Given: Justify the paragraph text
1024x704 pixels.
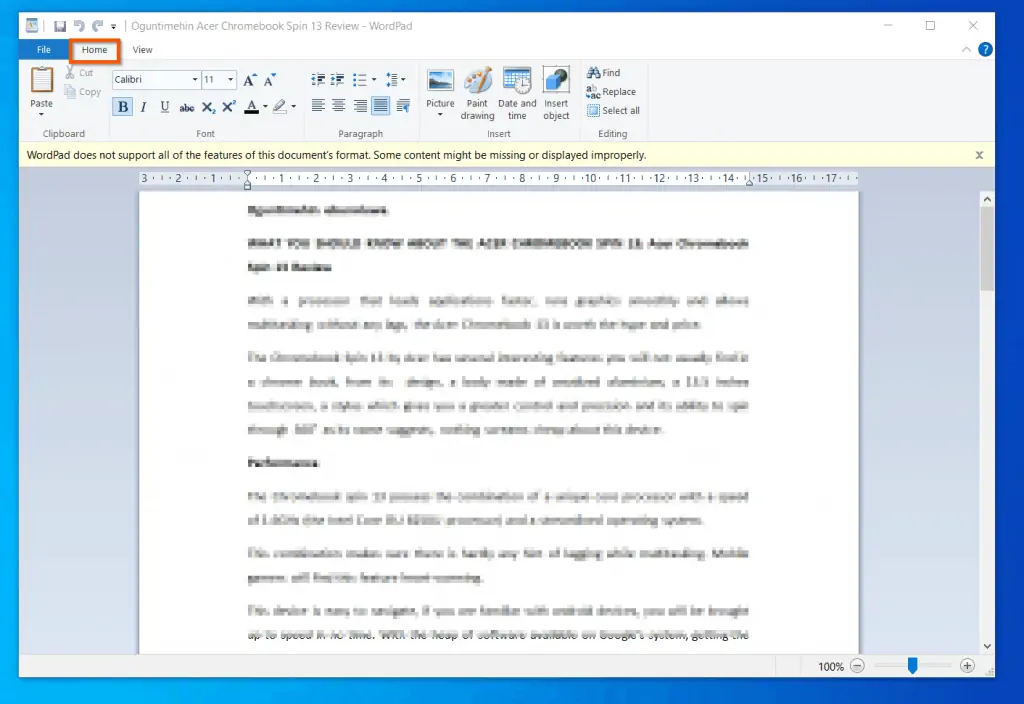Looking at the screenshot, I should pos(381,106).
